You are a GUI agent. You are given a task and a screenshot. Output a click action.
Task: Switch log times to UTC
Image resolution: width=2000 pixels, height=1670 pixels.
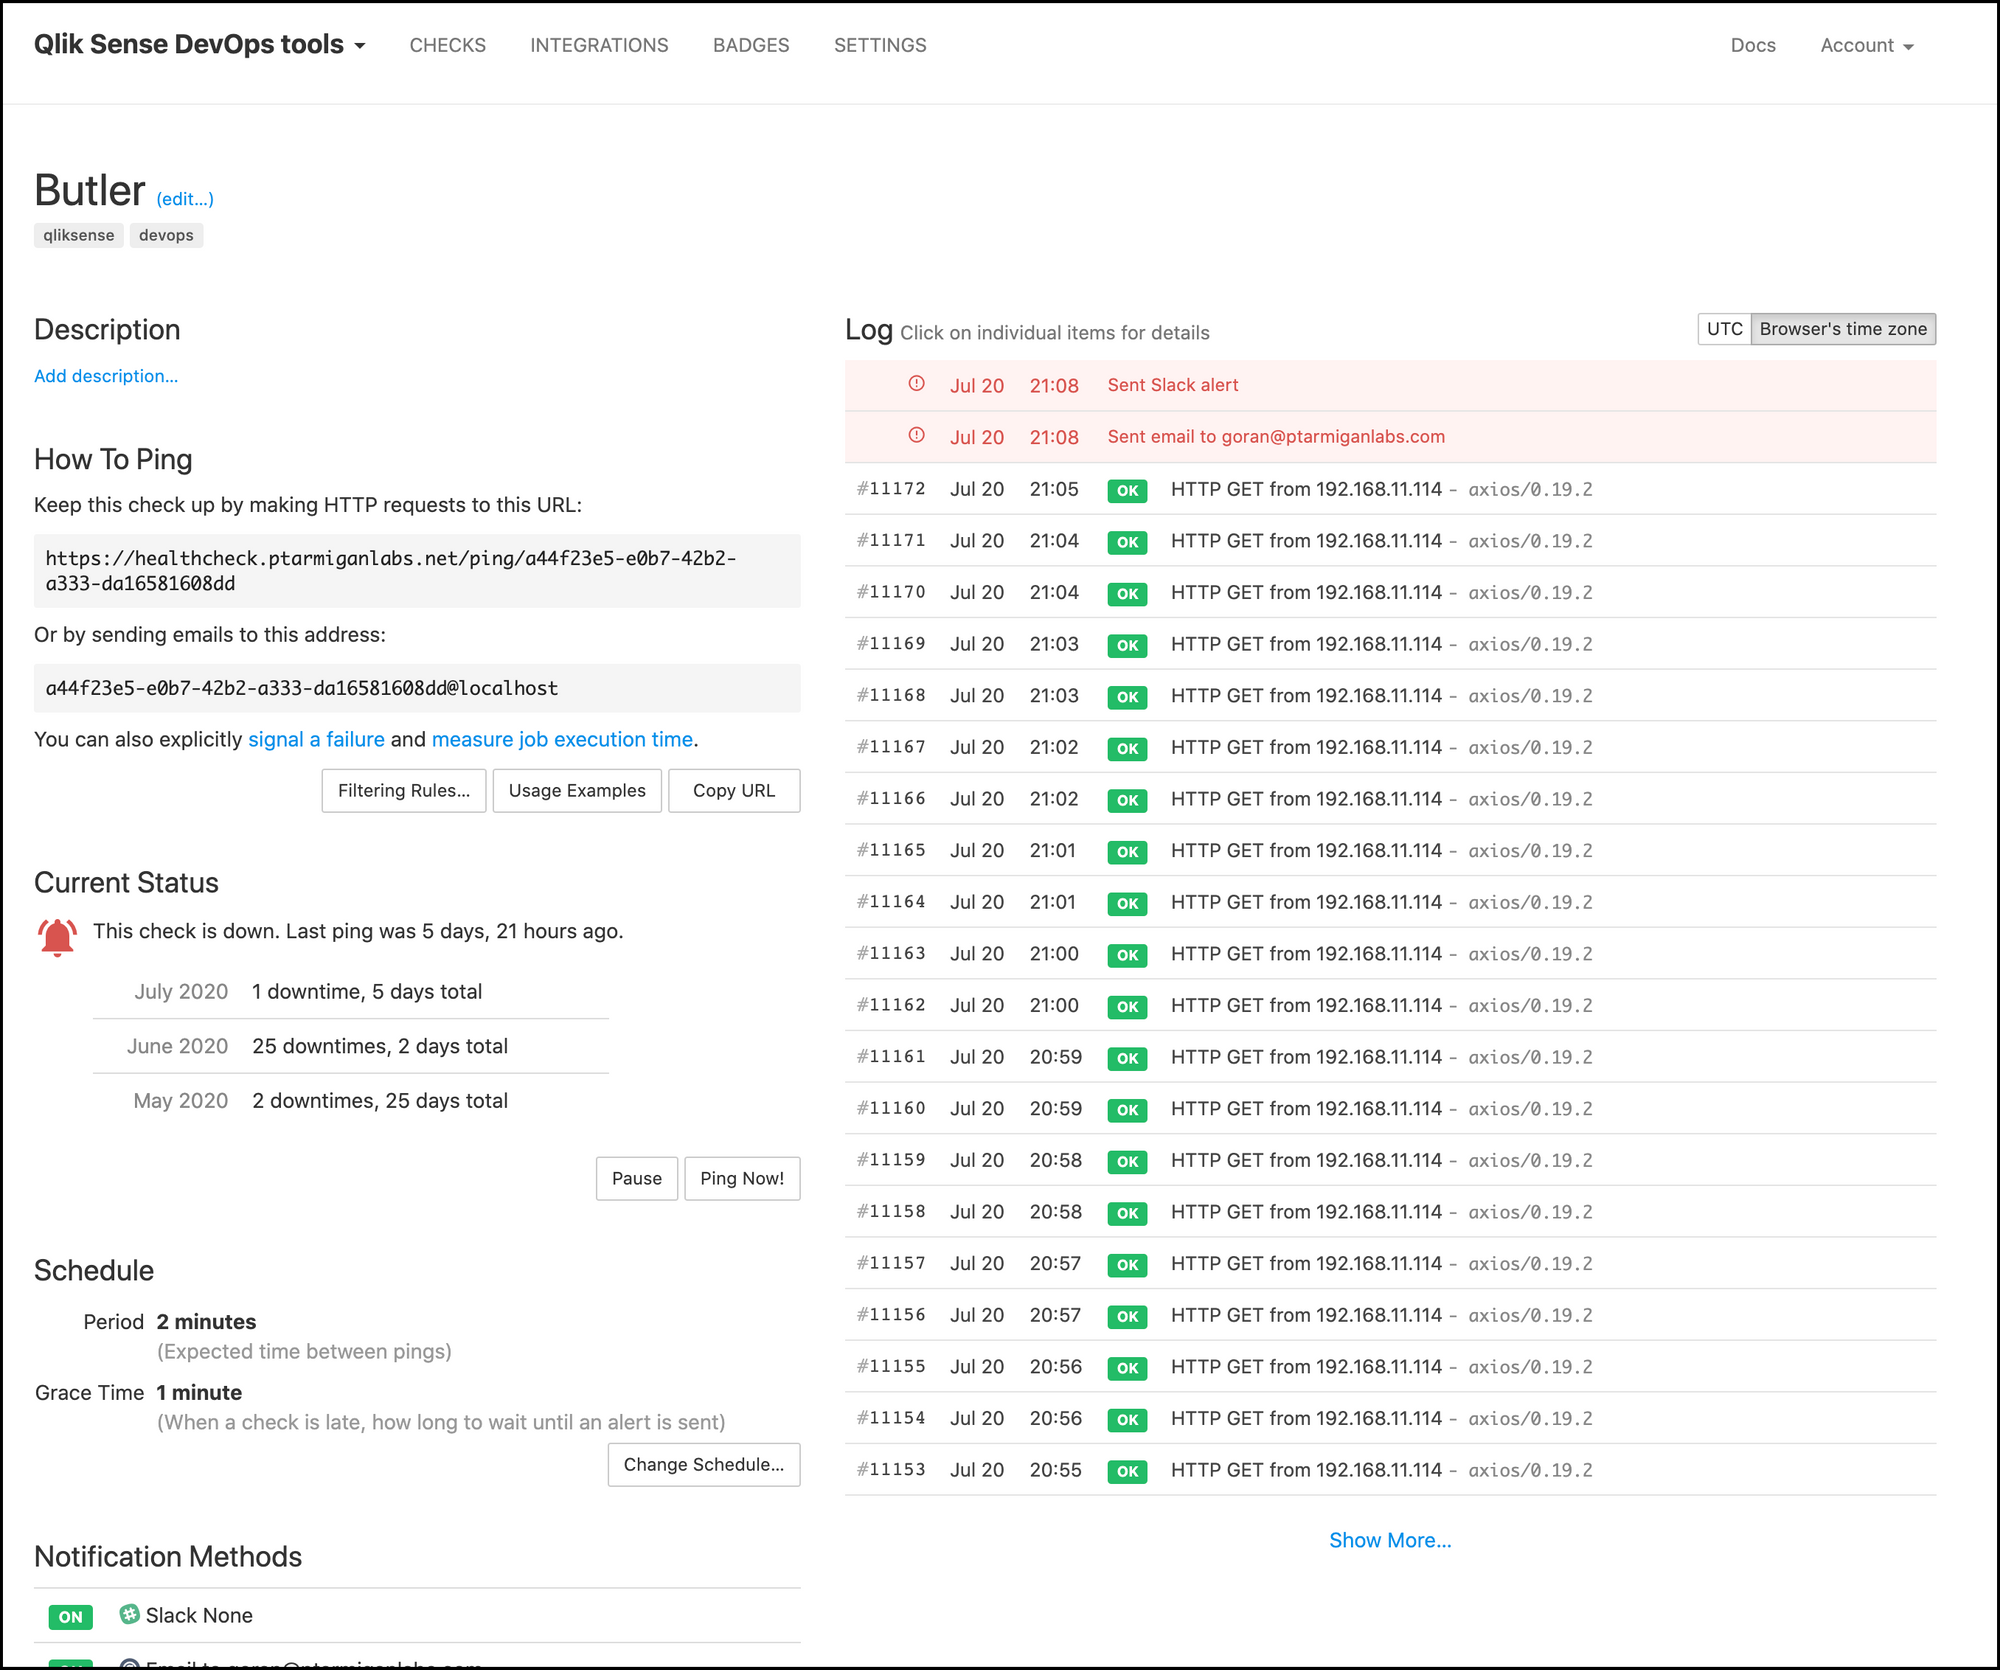point(1724,329)
